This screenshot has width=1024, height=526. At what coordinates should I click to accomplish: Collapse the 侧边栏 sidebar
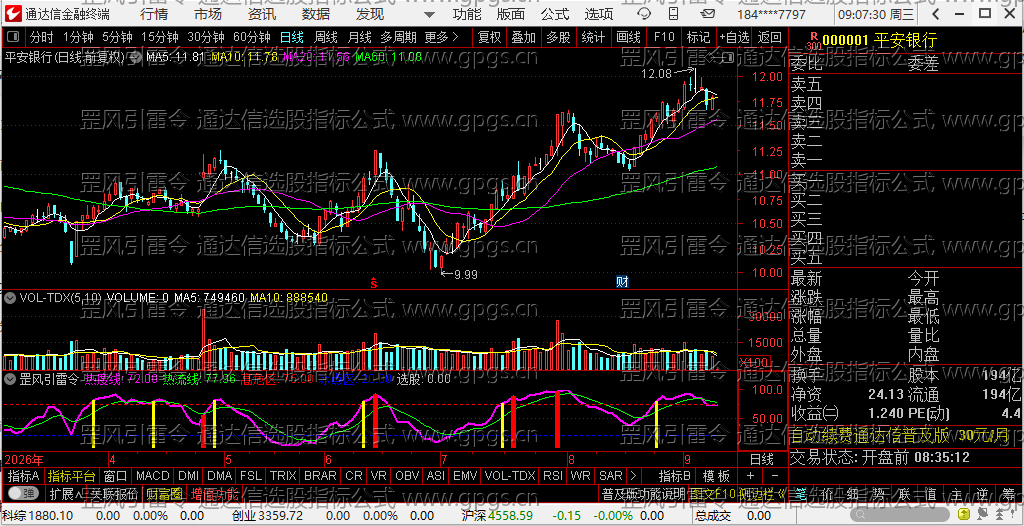pyautogui.click(x=763, y=493)
